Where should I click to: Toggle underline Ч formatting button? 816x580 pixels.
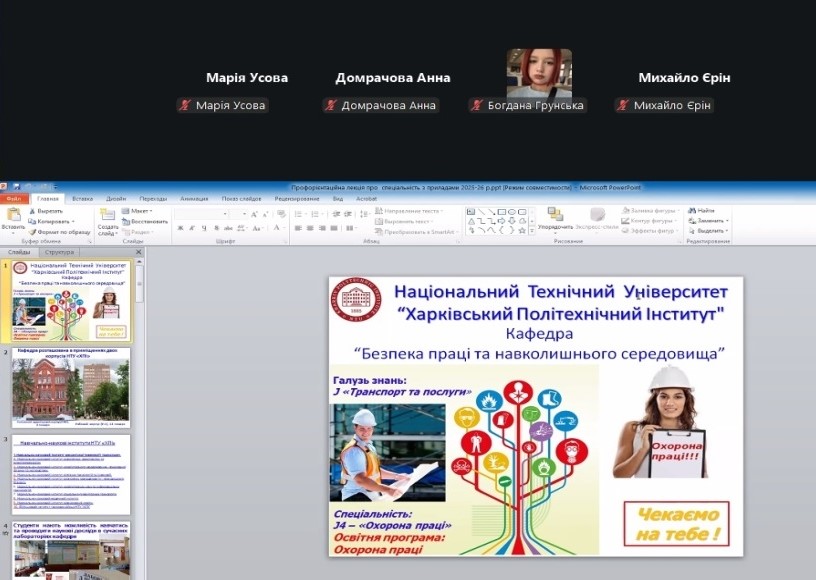pos(204,228)
